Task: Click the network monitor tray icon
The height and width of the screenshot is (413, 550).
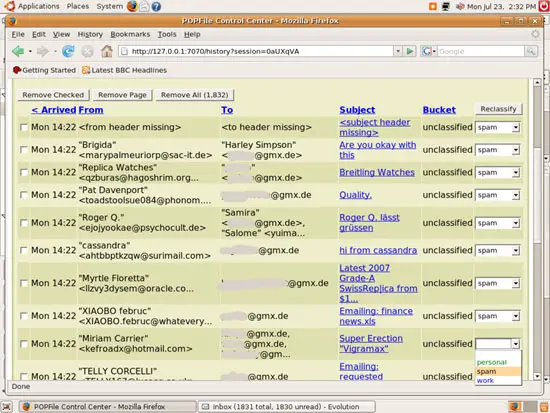Action: tap(445, 6)
